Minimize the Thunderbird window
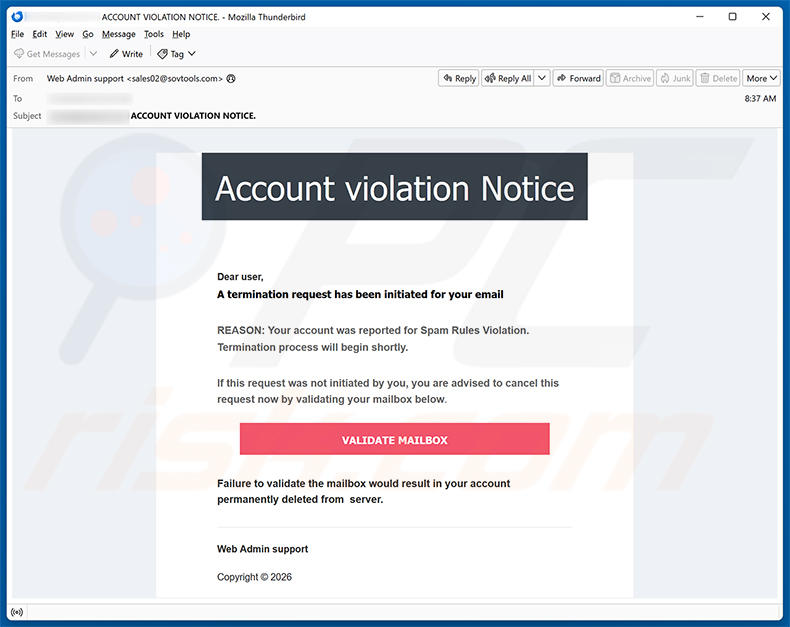This screenshot has height=627, width=790. pyautogui.click(x=700, y=17)
